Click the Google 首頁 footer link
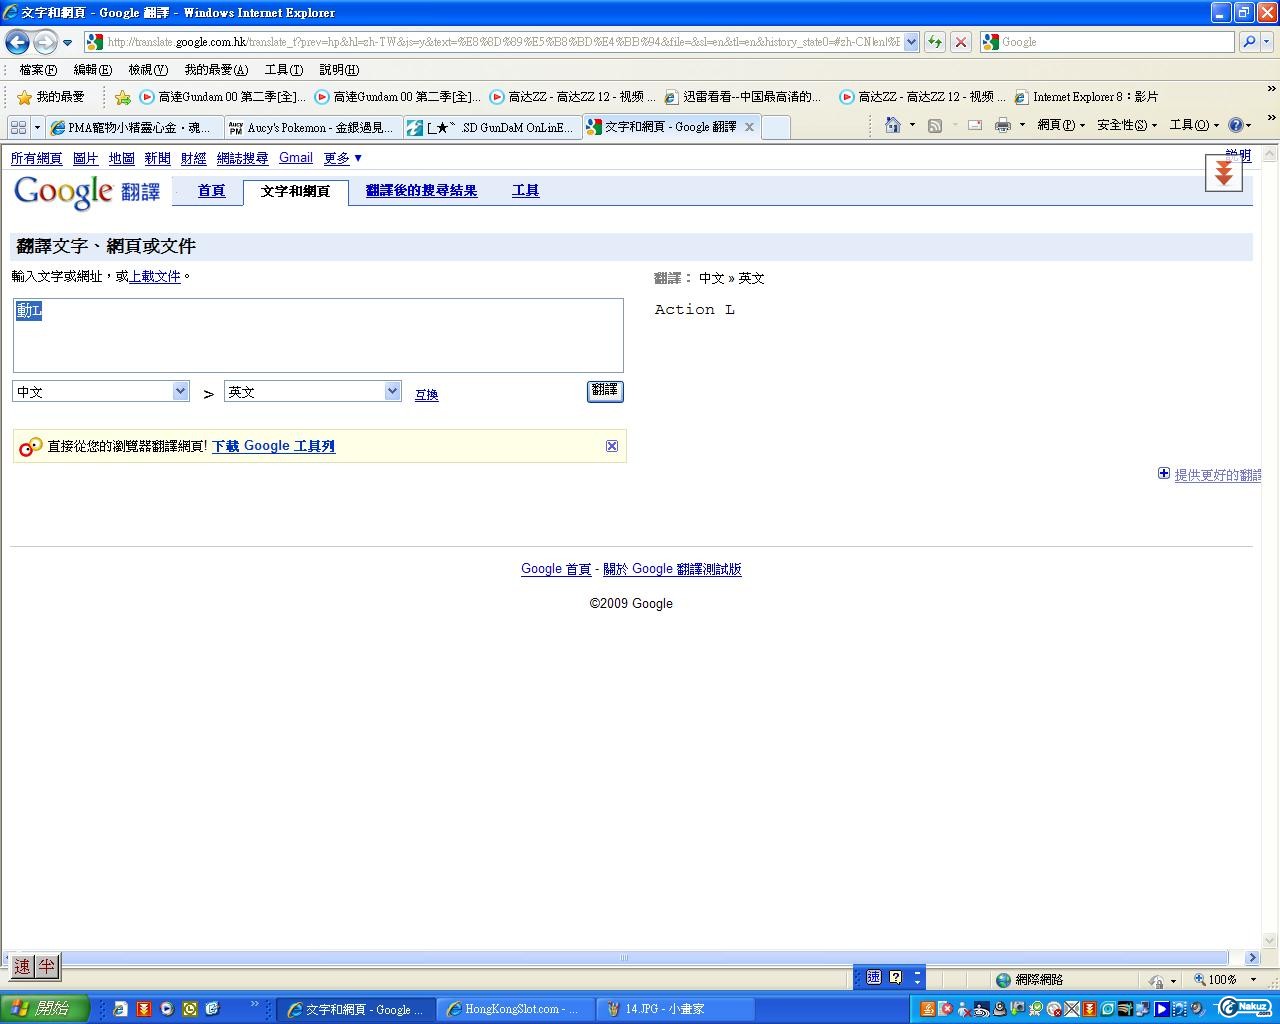 coord(556,569)
